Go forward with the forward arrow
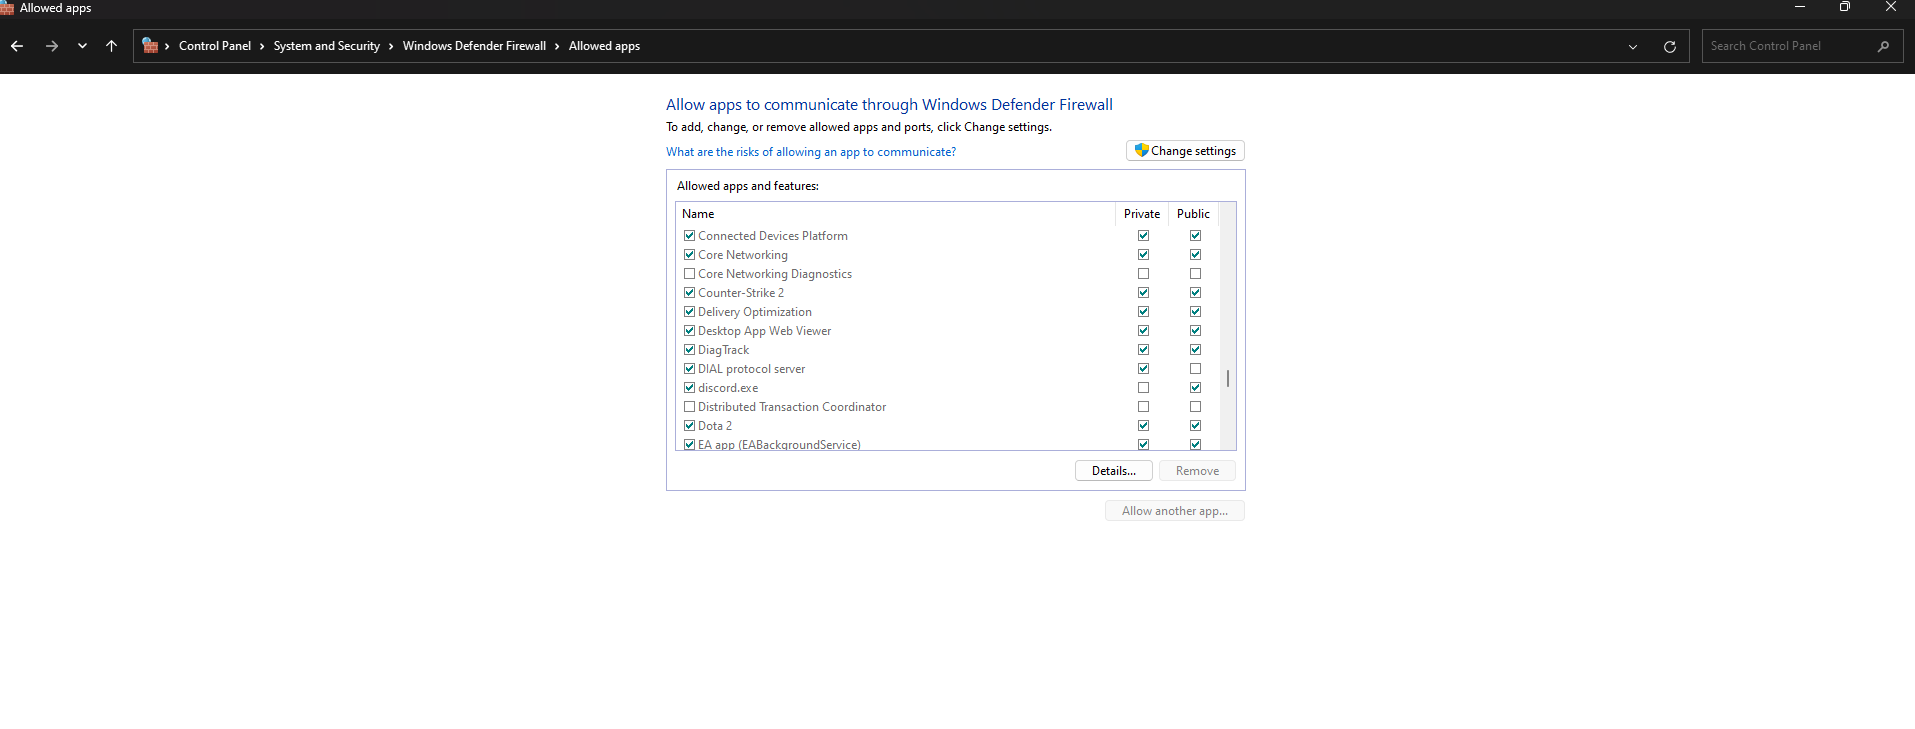Viewport: 1915px width, 729px height. point(52,46)
